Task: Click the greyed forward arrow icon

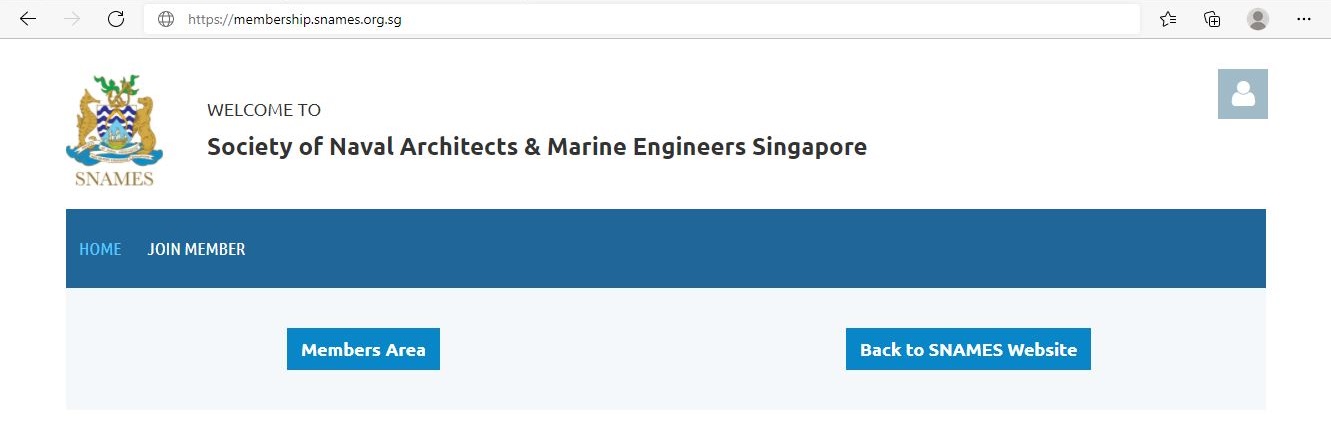Action: [72, 19]
